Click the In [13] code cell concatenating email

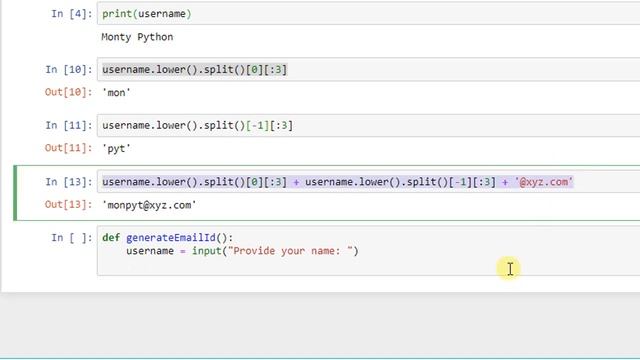pyautogui.click(x=369, y=182)
